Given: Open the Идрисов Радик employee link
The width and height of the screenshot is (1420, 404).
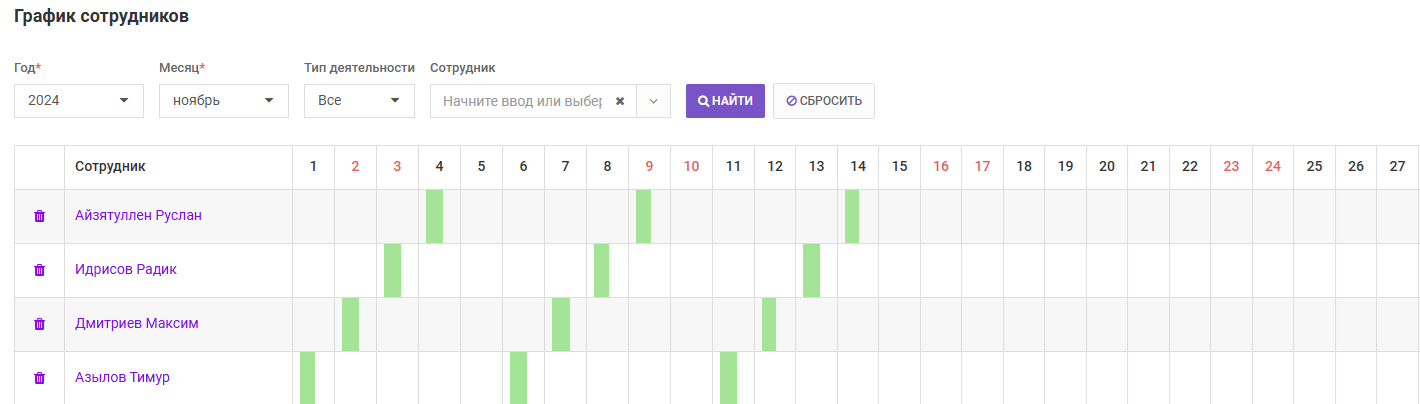Looking at the screenshot, I should click(x=126, y=270).
